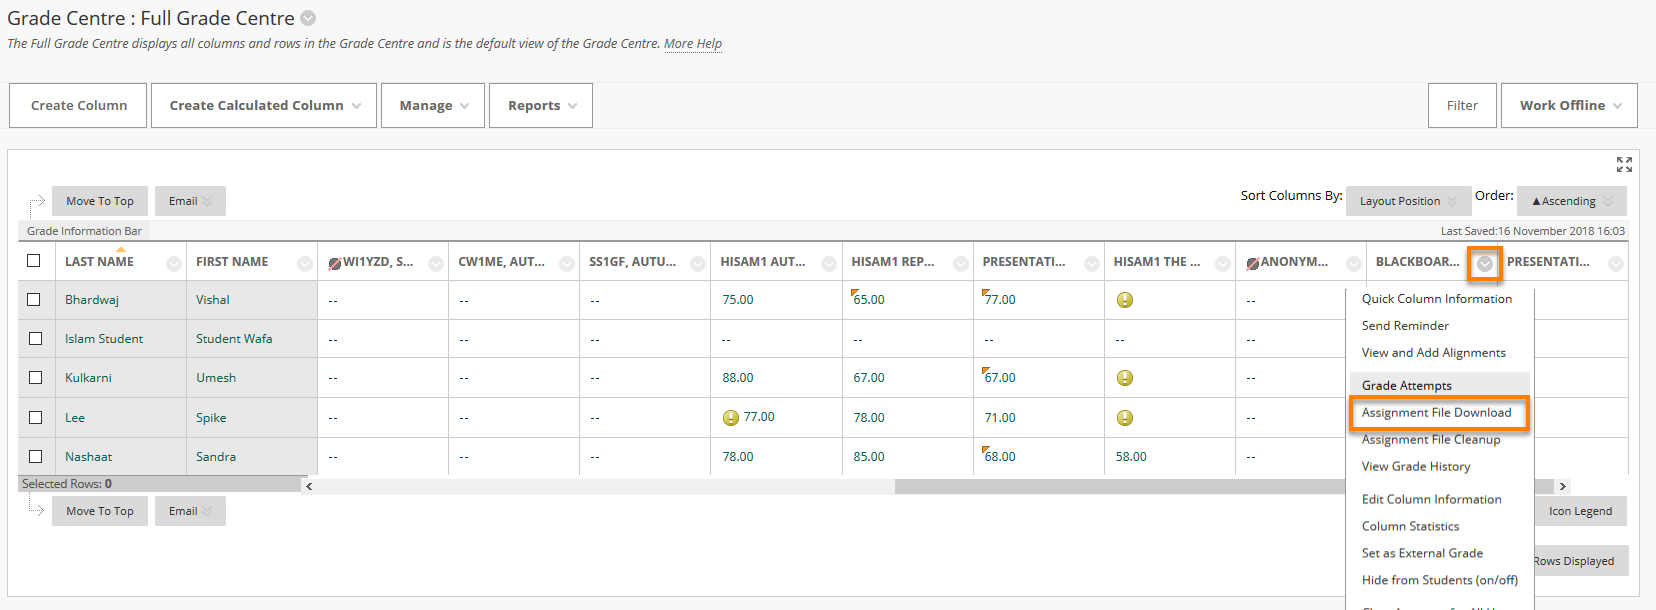
Task: Open WI1YZD column options chevron
Action: click(x=436, y=264)
